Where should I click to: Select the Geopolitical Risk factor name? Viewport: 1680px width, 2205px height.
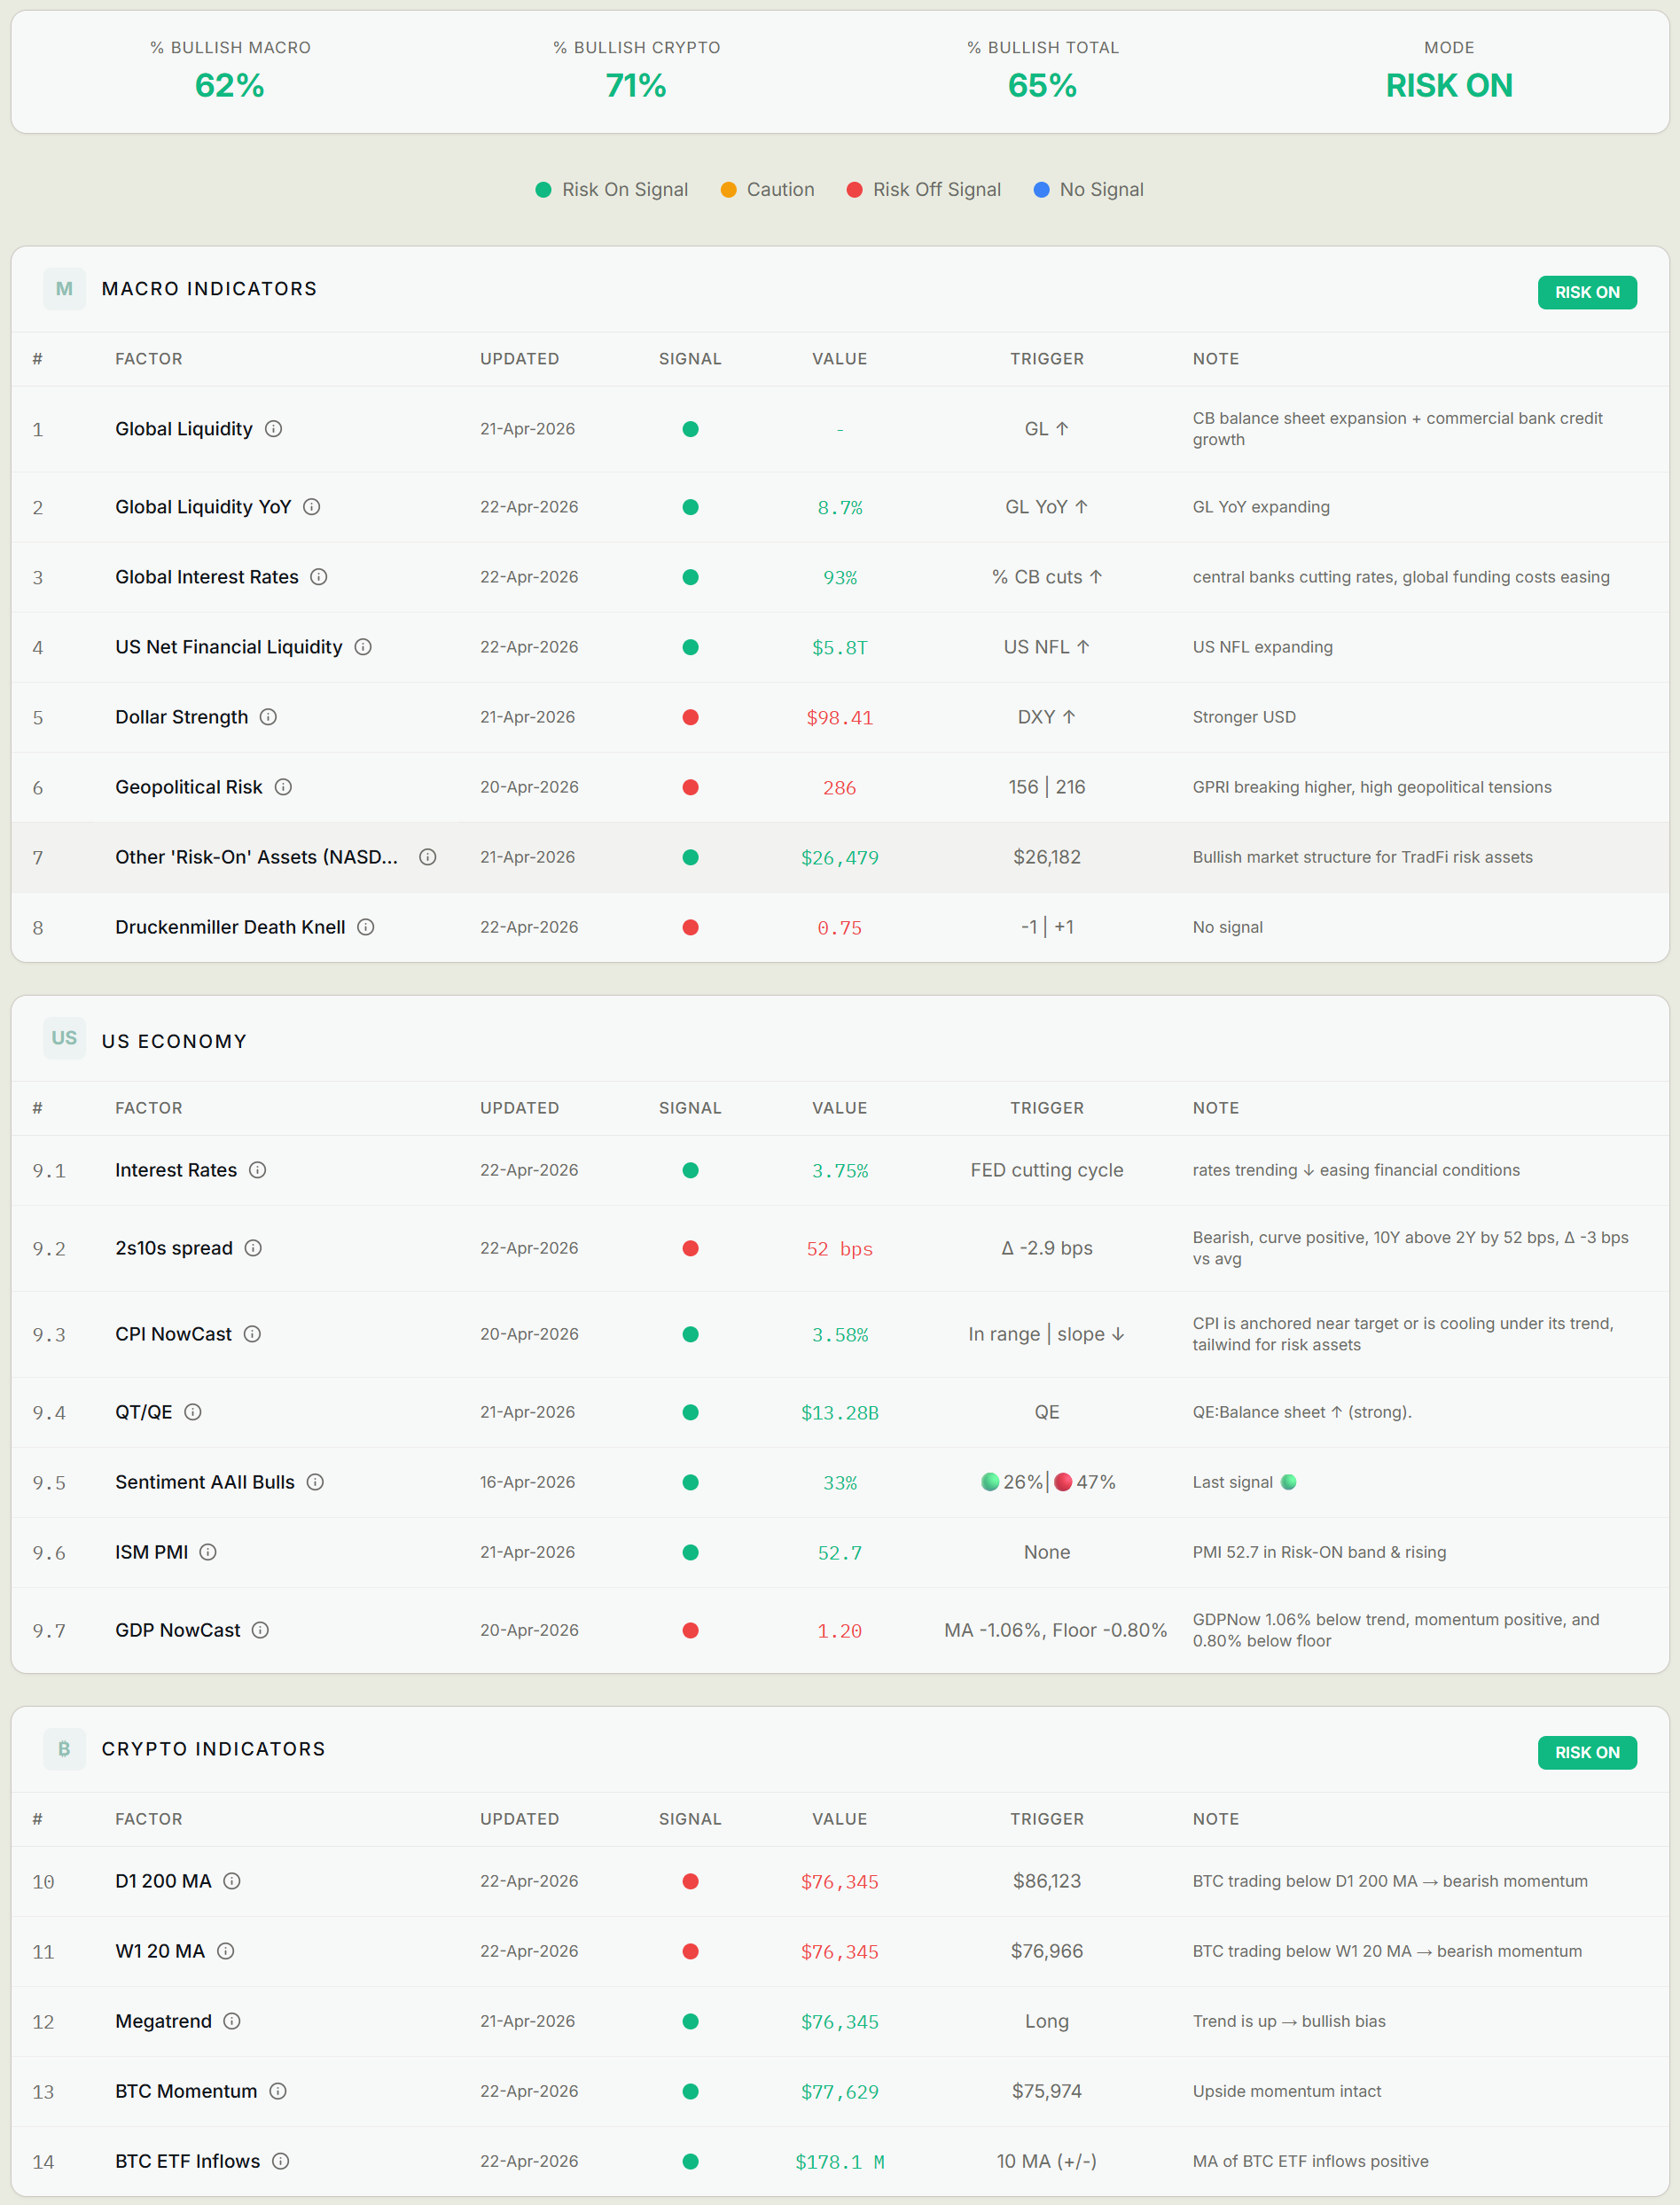pos(189,787)
